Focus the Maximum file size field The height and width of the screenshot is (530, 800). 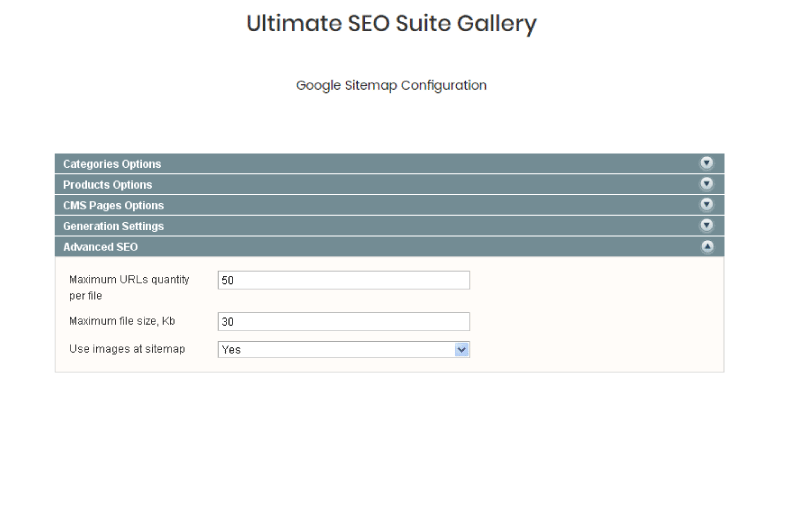coord(343,321)
